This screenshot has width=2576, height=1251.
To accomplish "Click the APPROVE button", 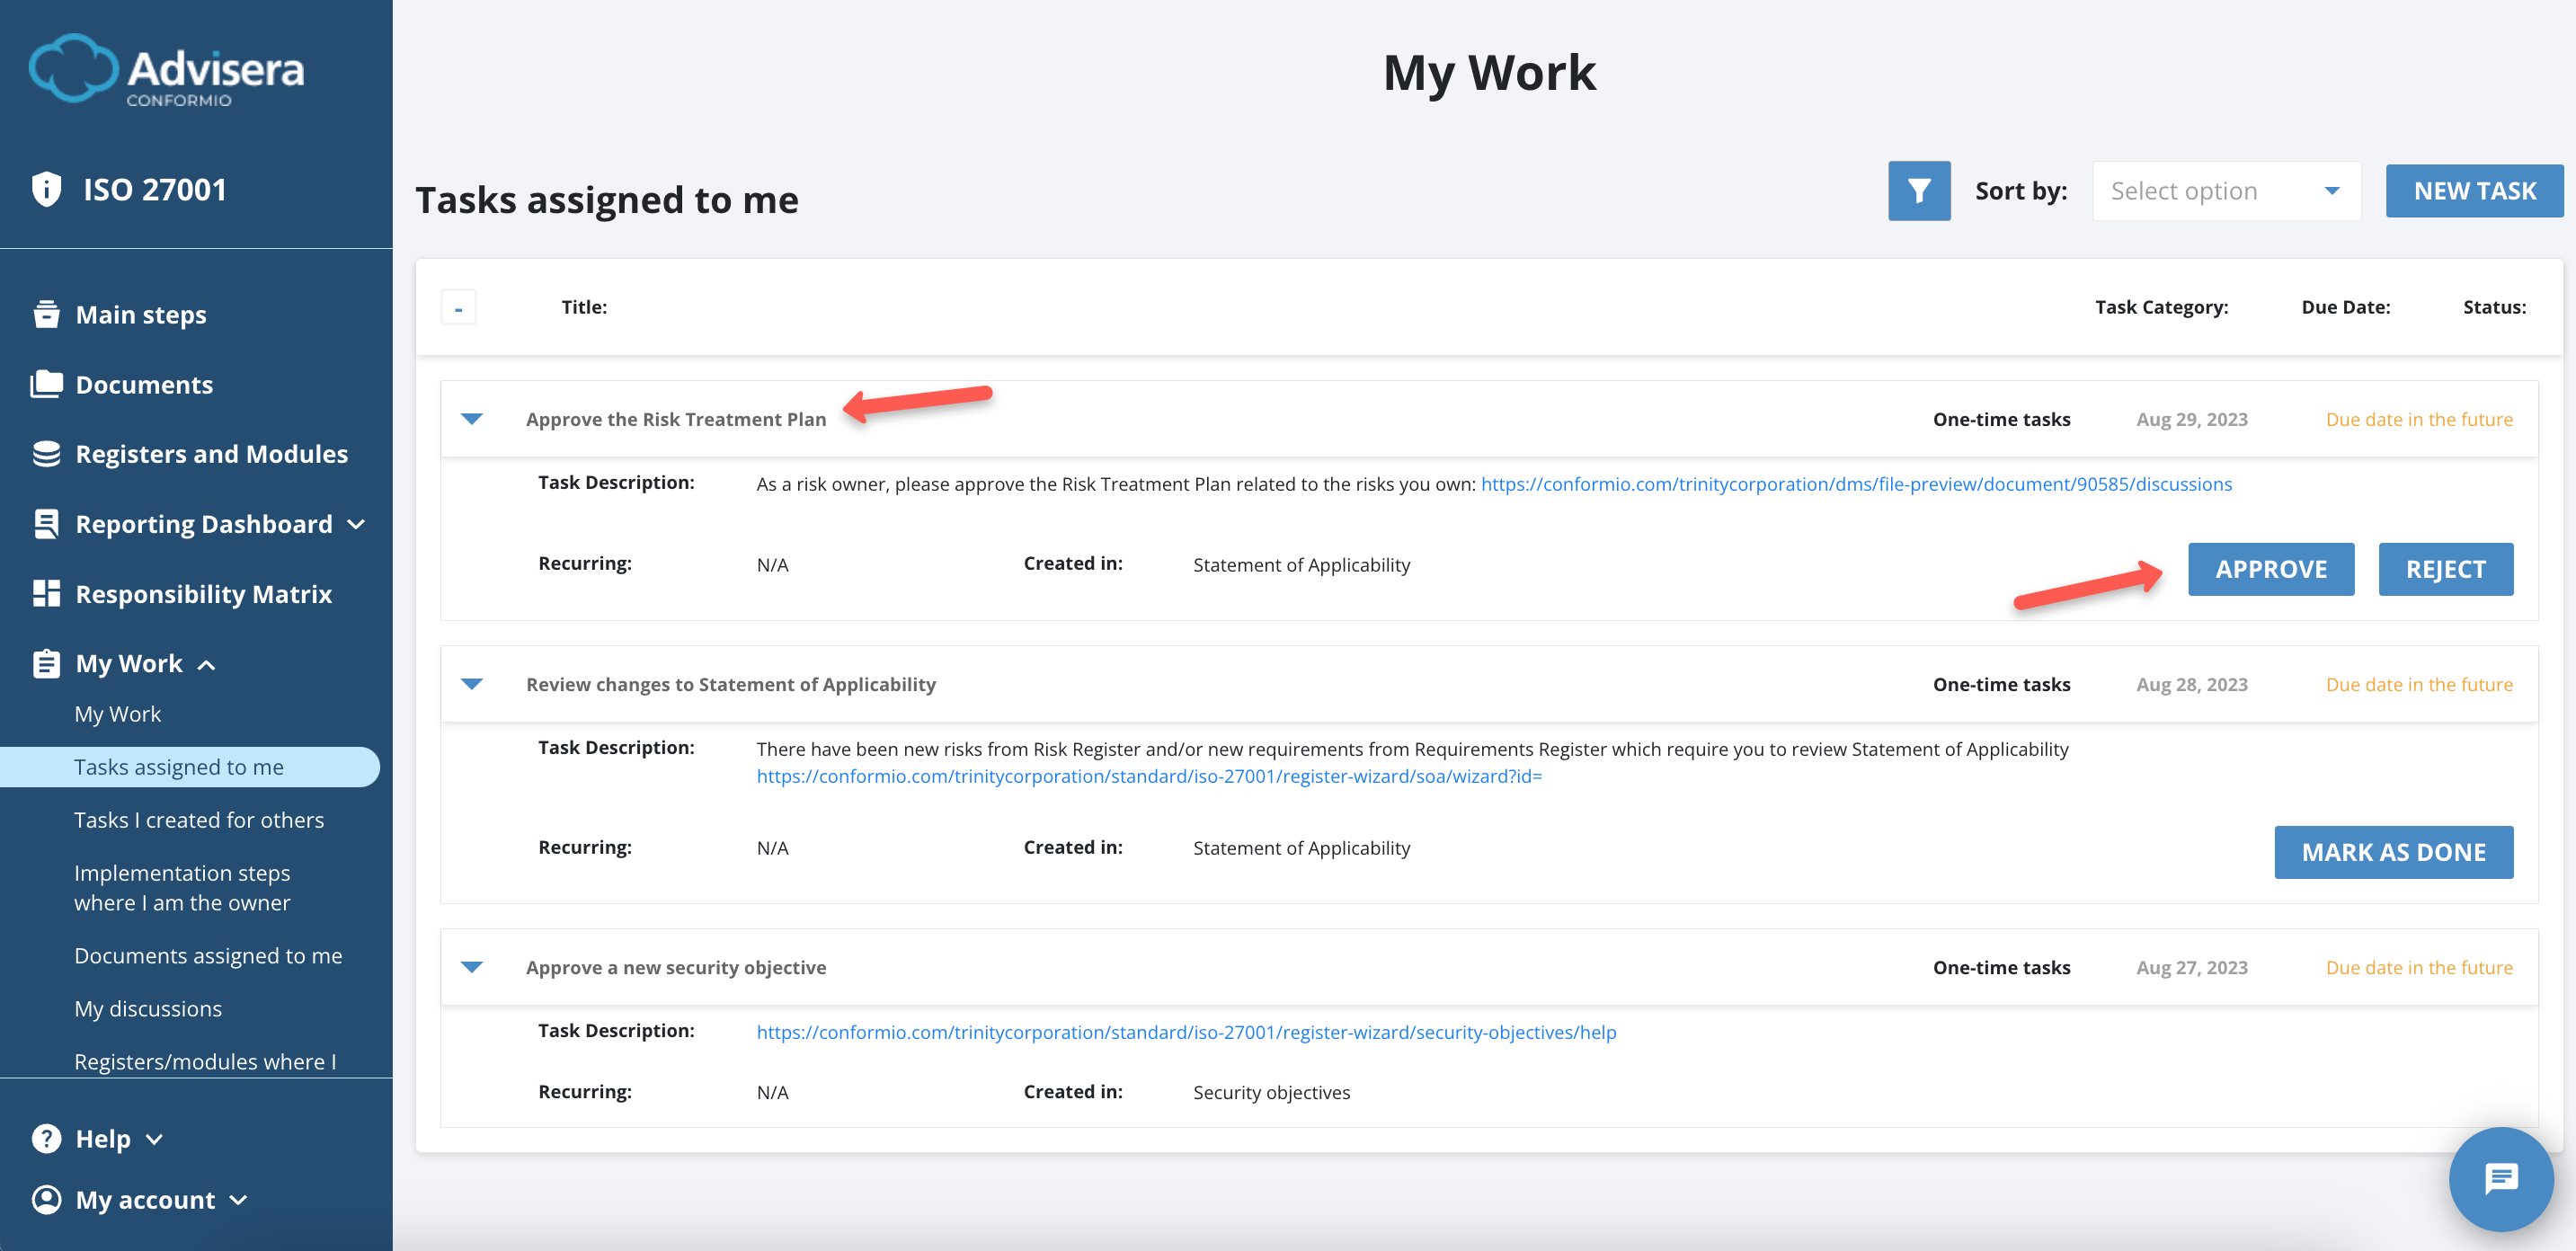I will pos(2271,569).
